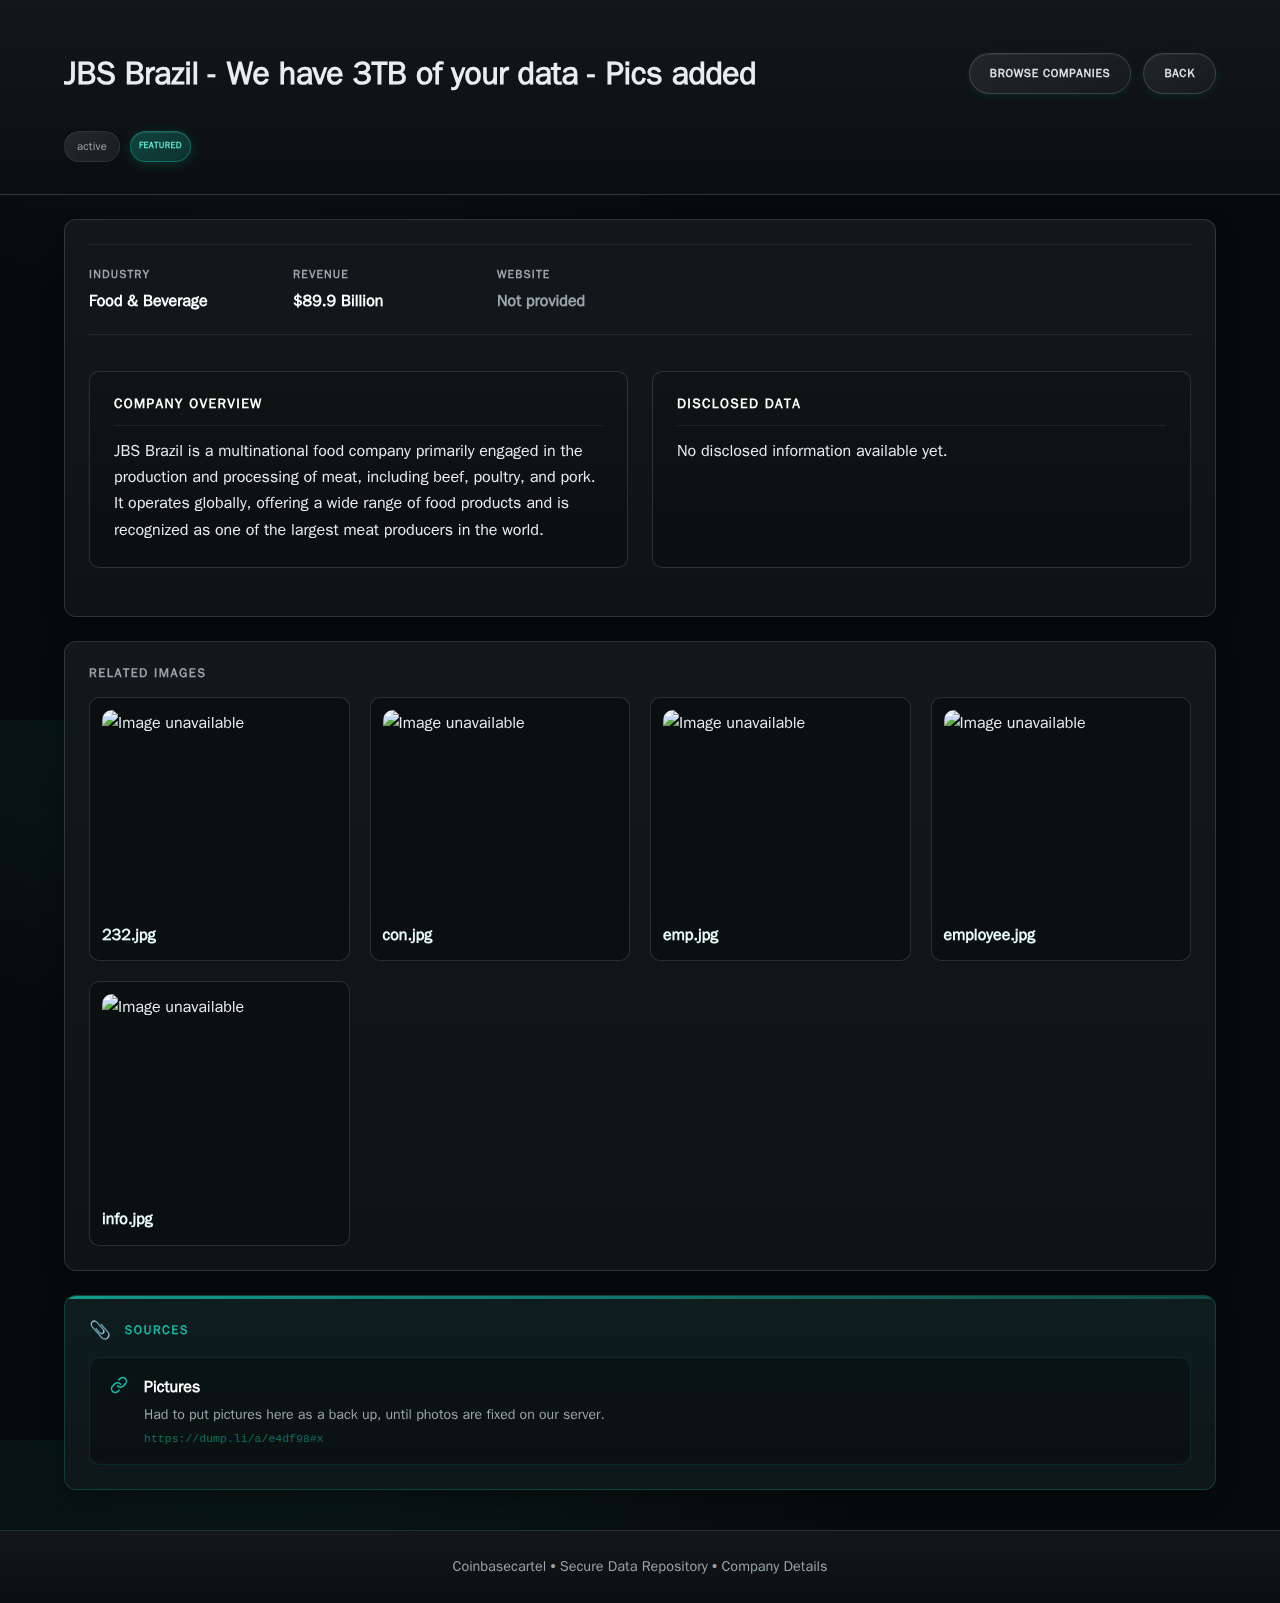Select the active status badge
The width and height of the screenshot is (1280, 1603).
[x=92, y=146]
